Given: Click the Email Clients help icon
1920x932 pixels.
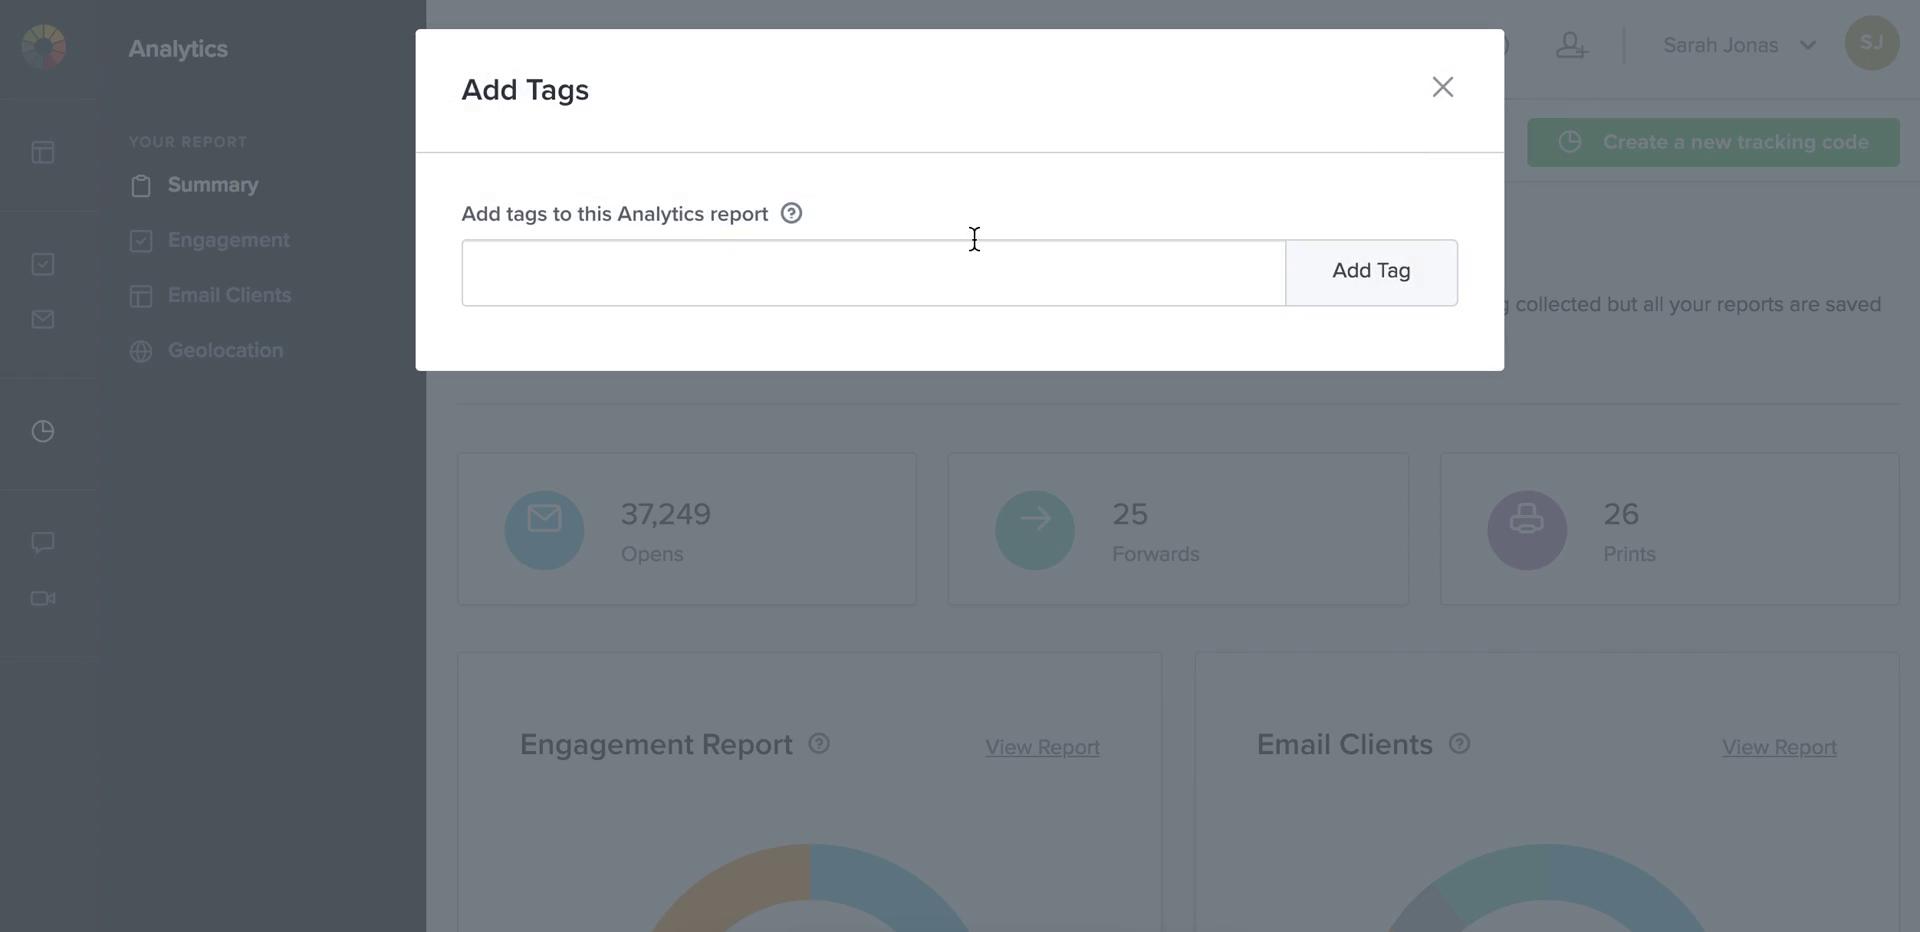Looking at the screenshot, I should (1459, 743).
